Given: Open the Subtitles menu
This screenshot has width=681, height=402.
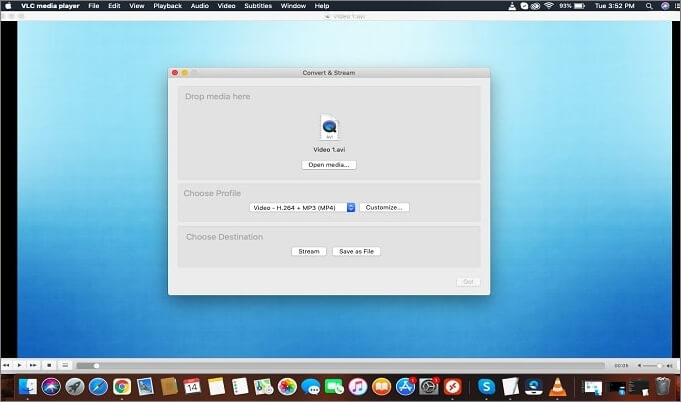Looking at the screenshot, I should pyautogui.click(x=258, y=6).
